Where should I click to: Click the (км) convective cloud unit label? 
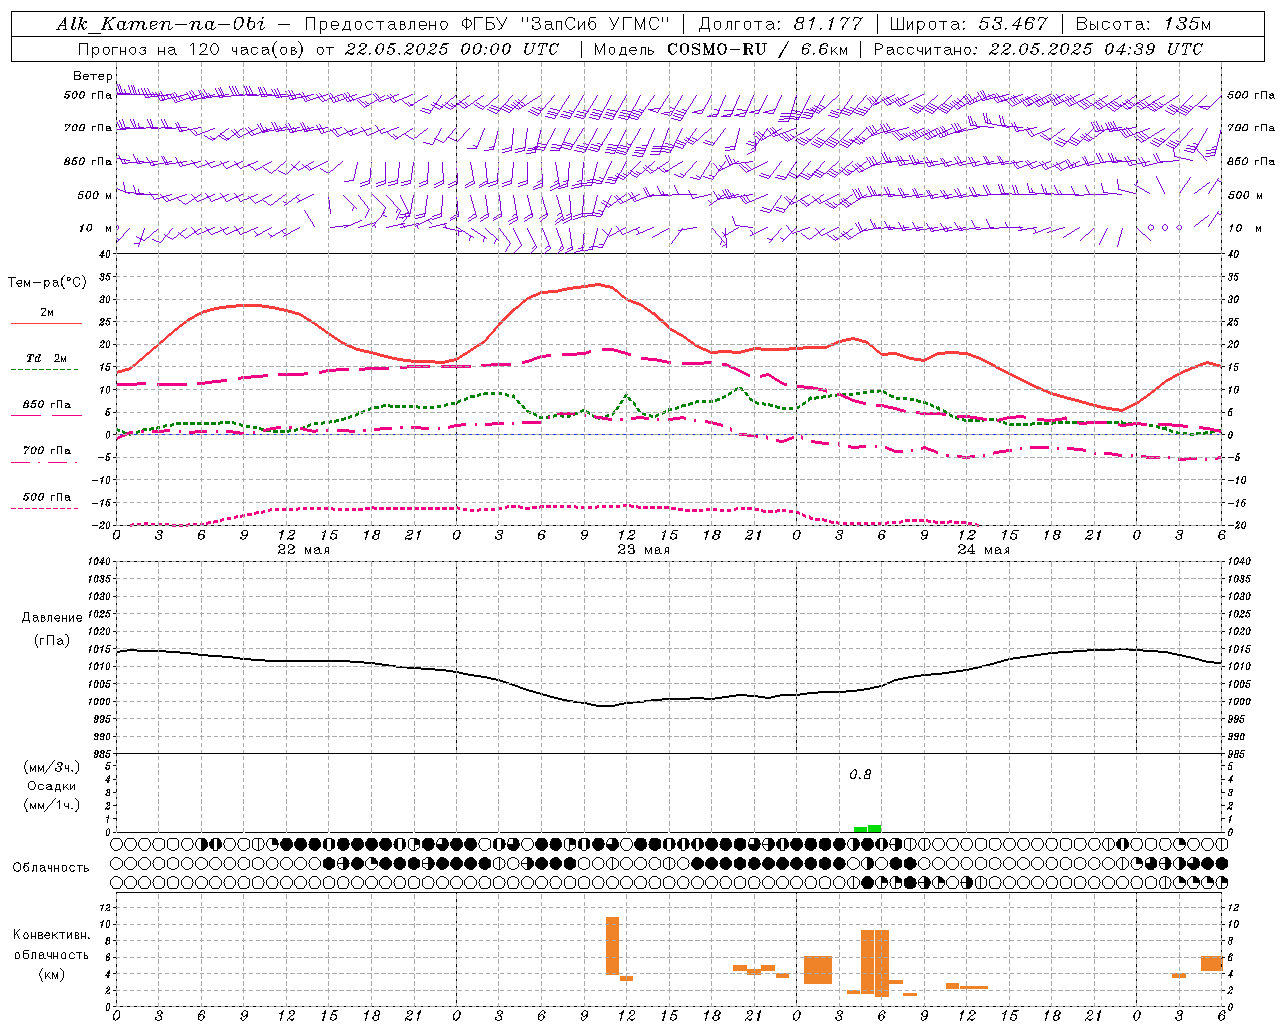(x=51, y=974)
